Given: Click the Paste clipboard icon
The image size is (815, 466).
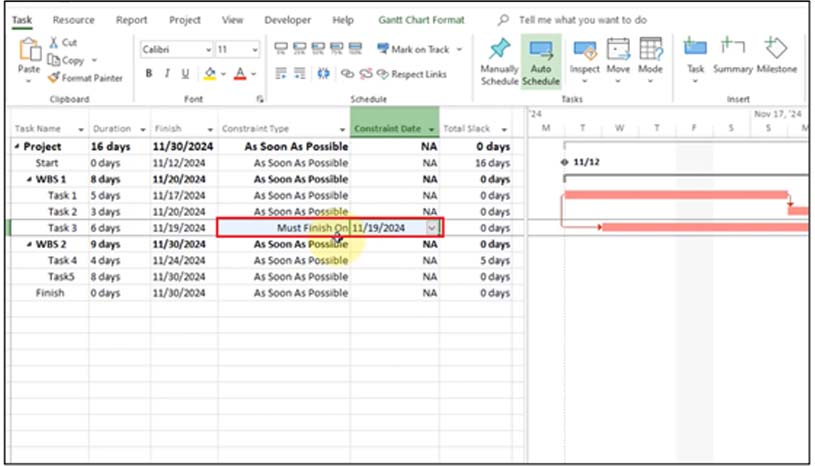Looking at the screenshot, I should pos(29,50).
